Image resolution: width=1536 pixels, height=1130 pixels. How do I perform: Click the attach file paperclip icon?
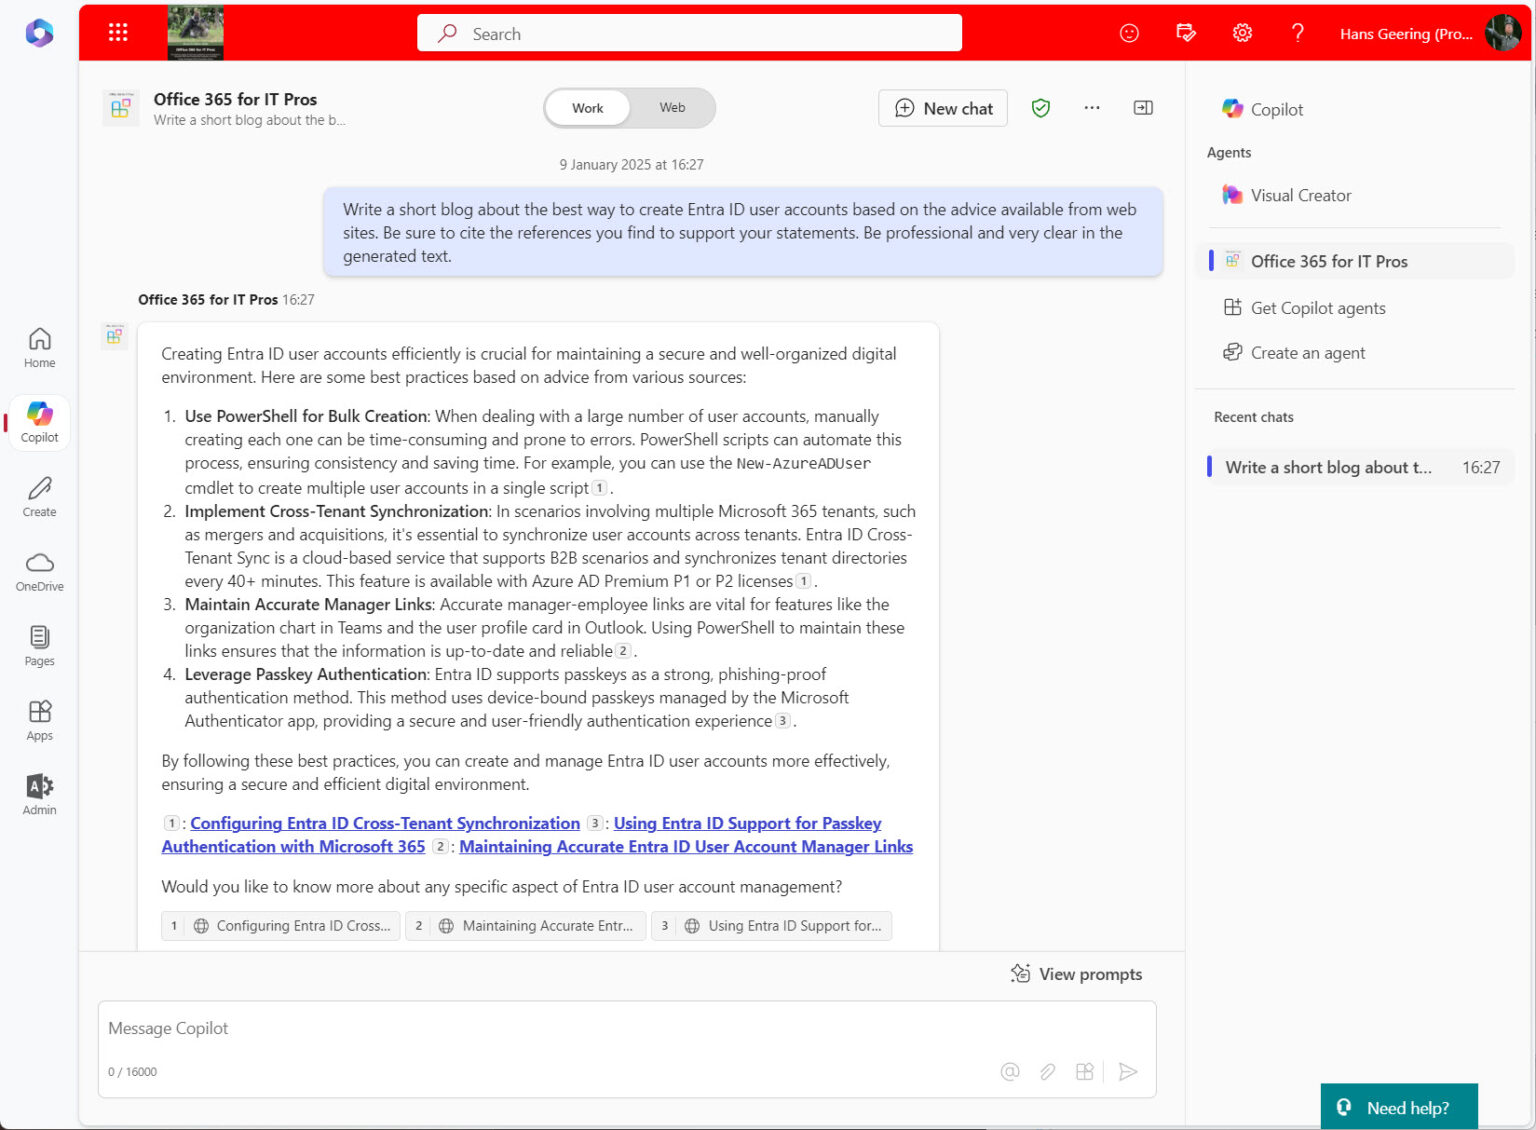tap(1047, 1072)
